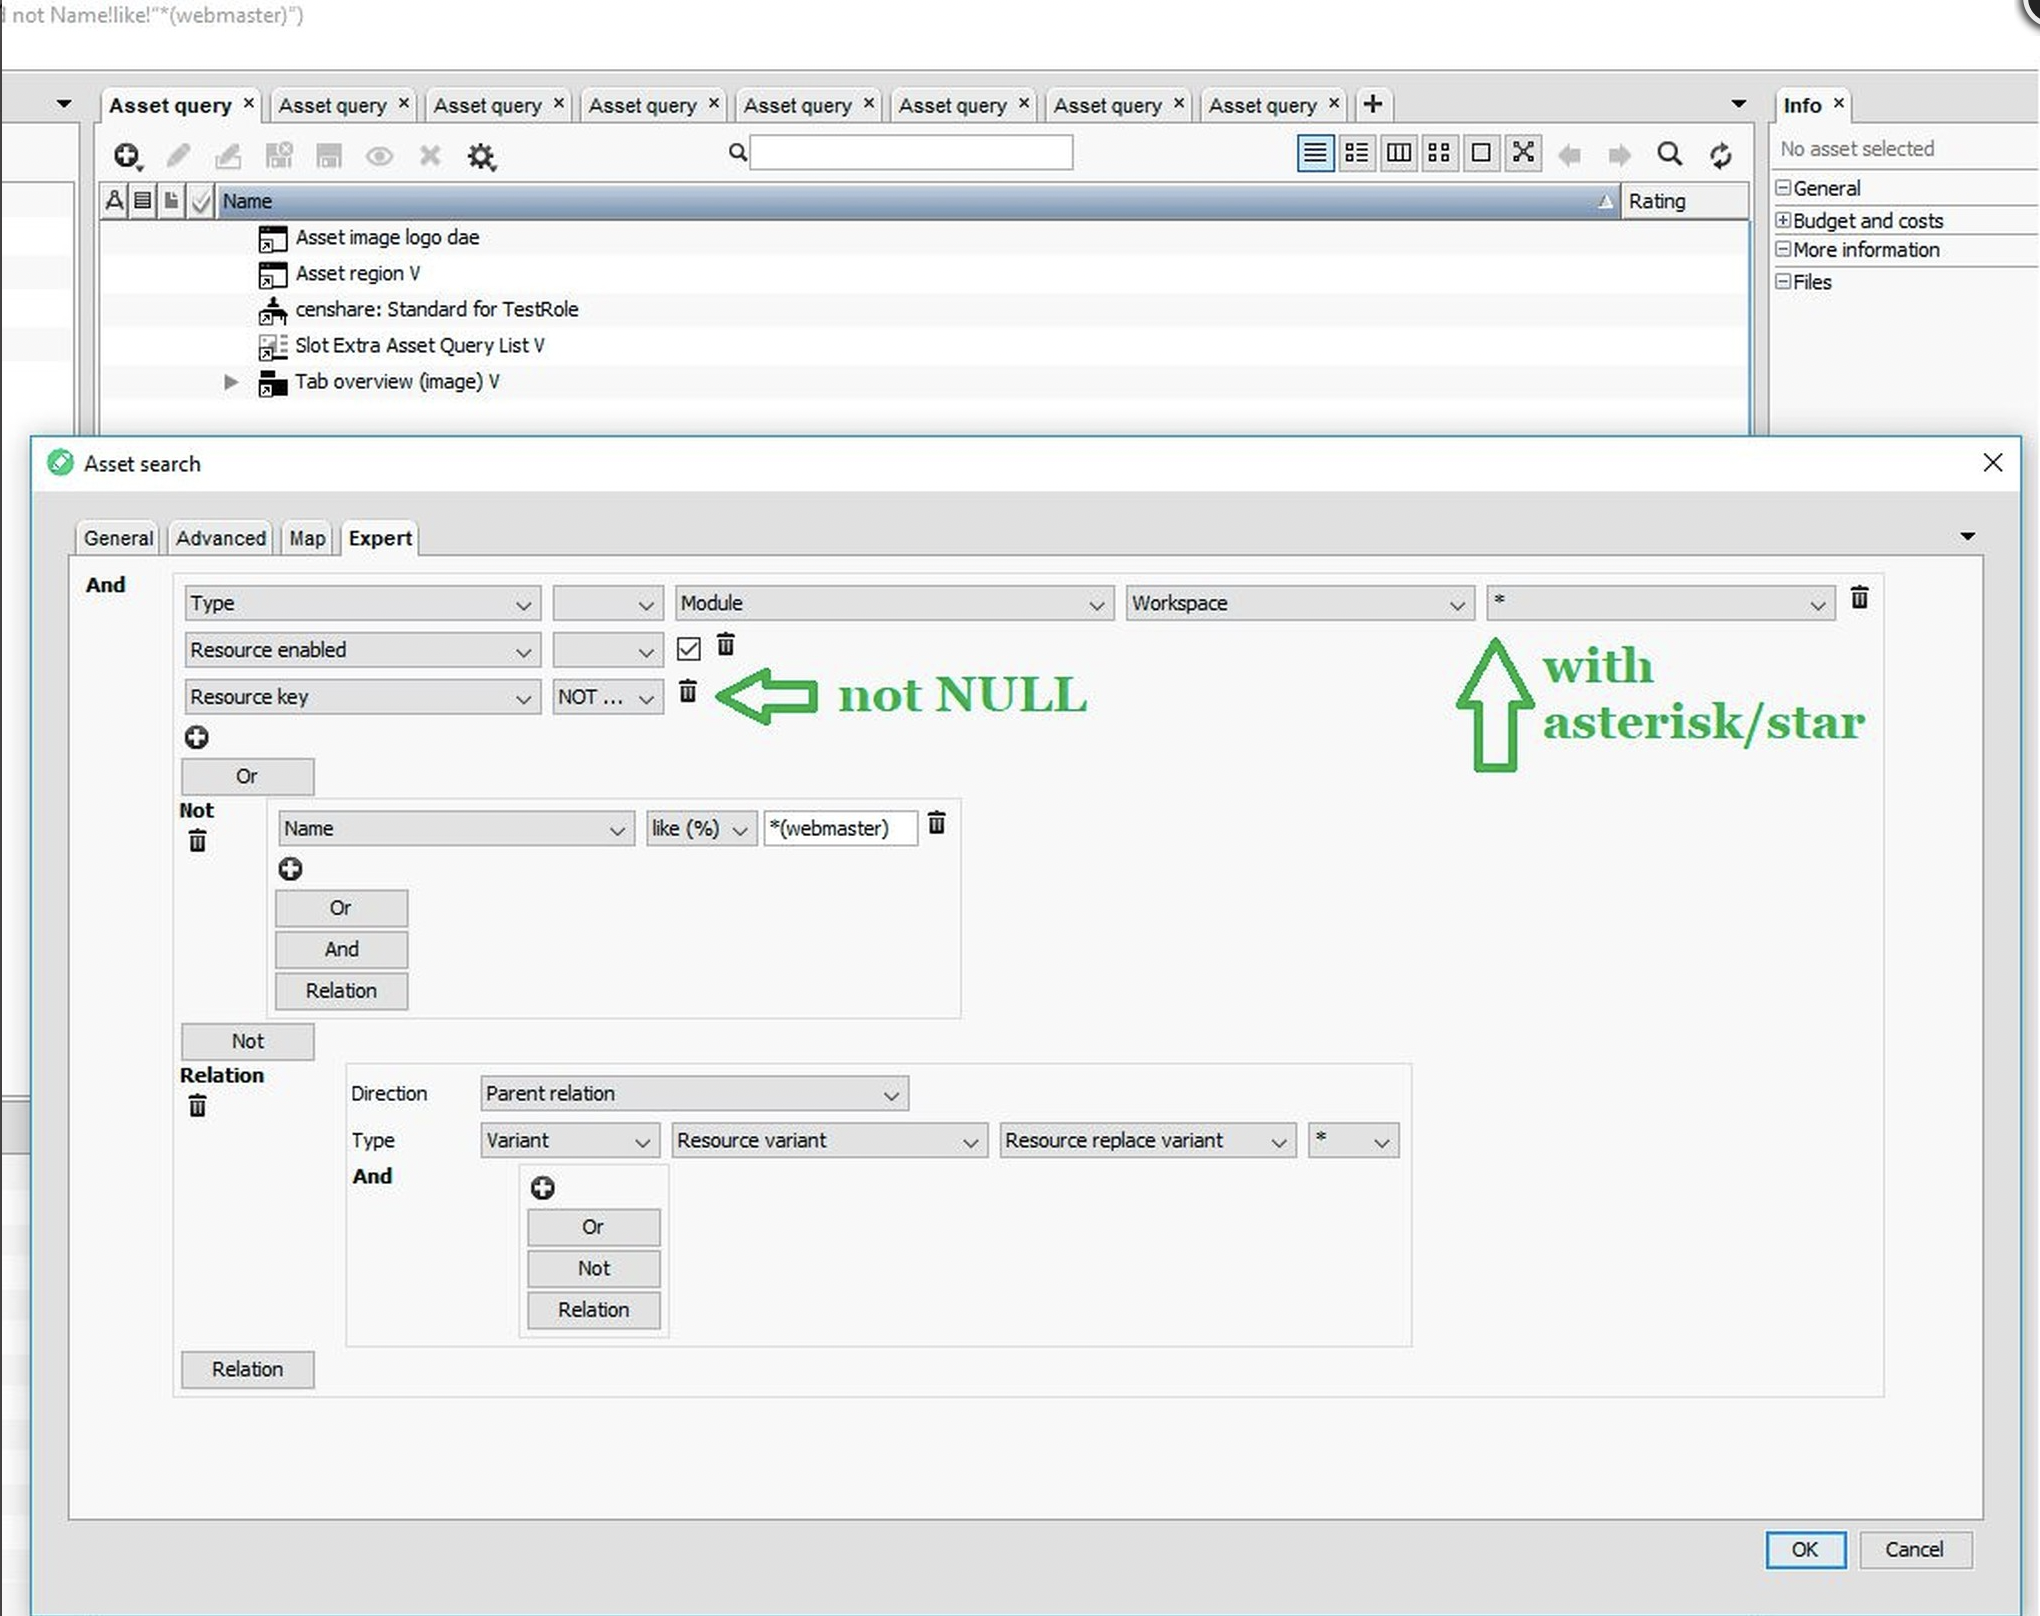Viewport: 2040px width, 1616px height.
Task: Click the magnifier search icon in toolbar
Action: [x=1669, y=154]
